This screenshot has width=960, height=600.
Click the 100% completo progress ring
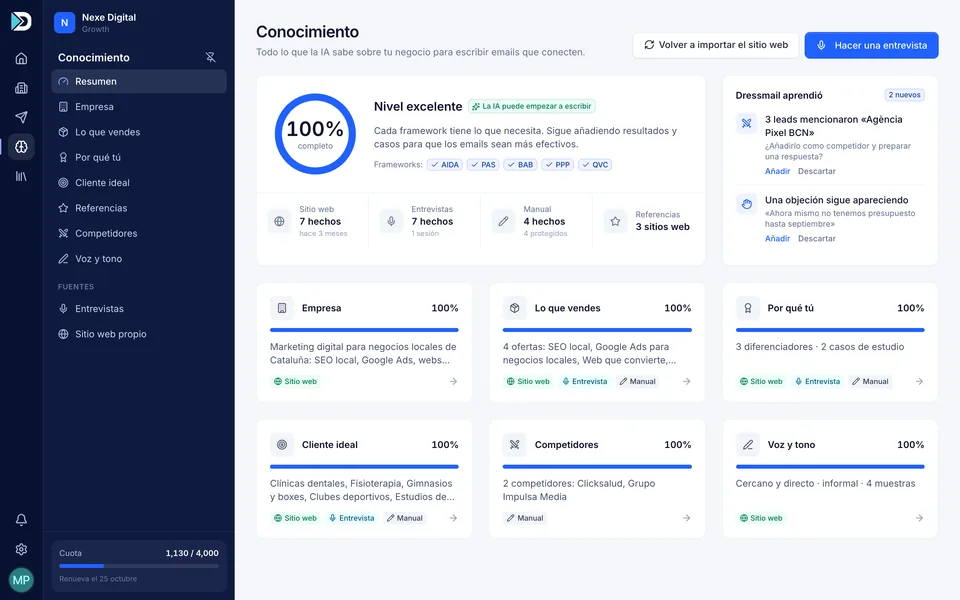click(x=315, y=134)
